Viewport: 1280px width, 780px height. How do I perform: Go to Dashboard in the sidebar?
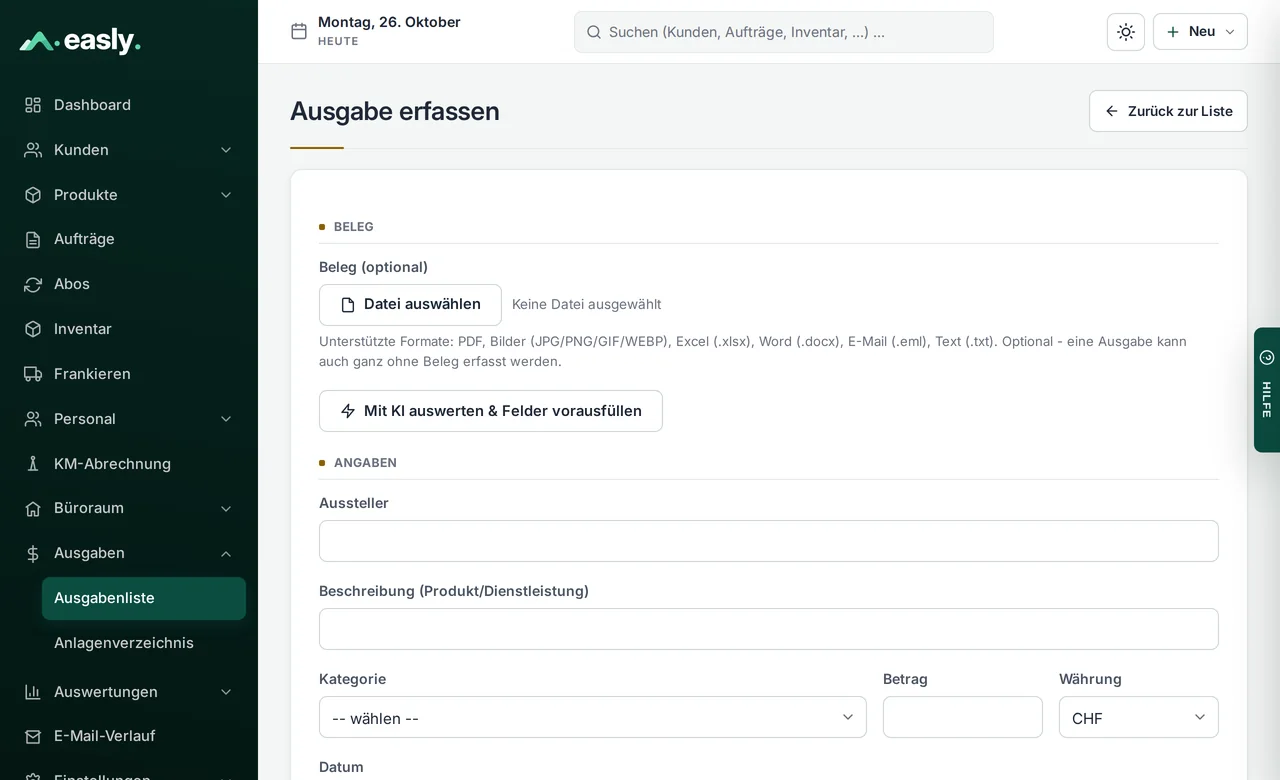129,105
